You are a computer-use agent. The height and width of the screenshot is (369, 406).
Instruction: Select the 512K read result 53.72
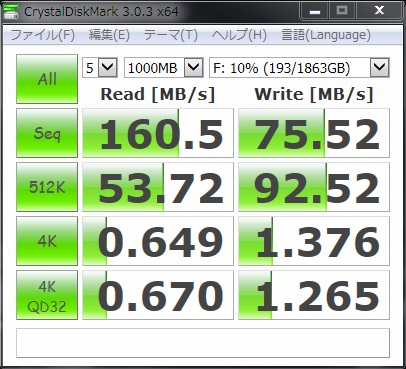tap(158, 187)
